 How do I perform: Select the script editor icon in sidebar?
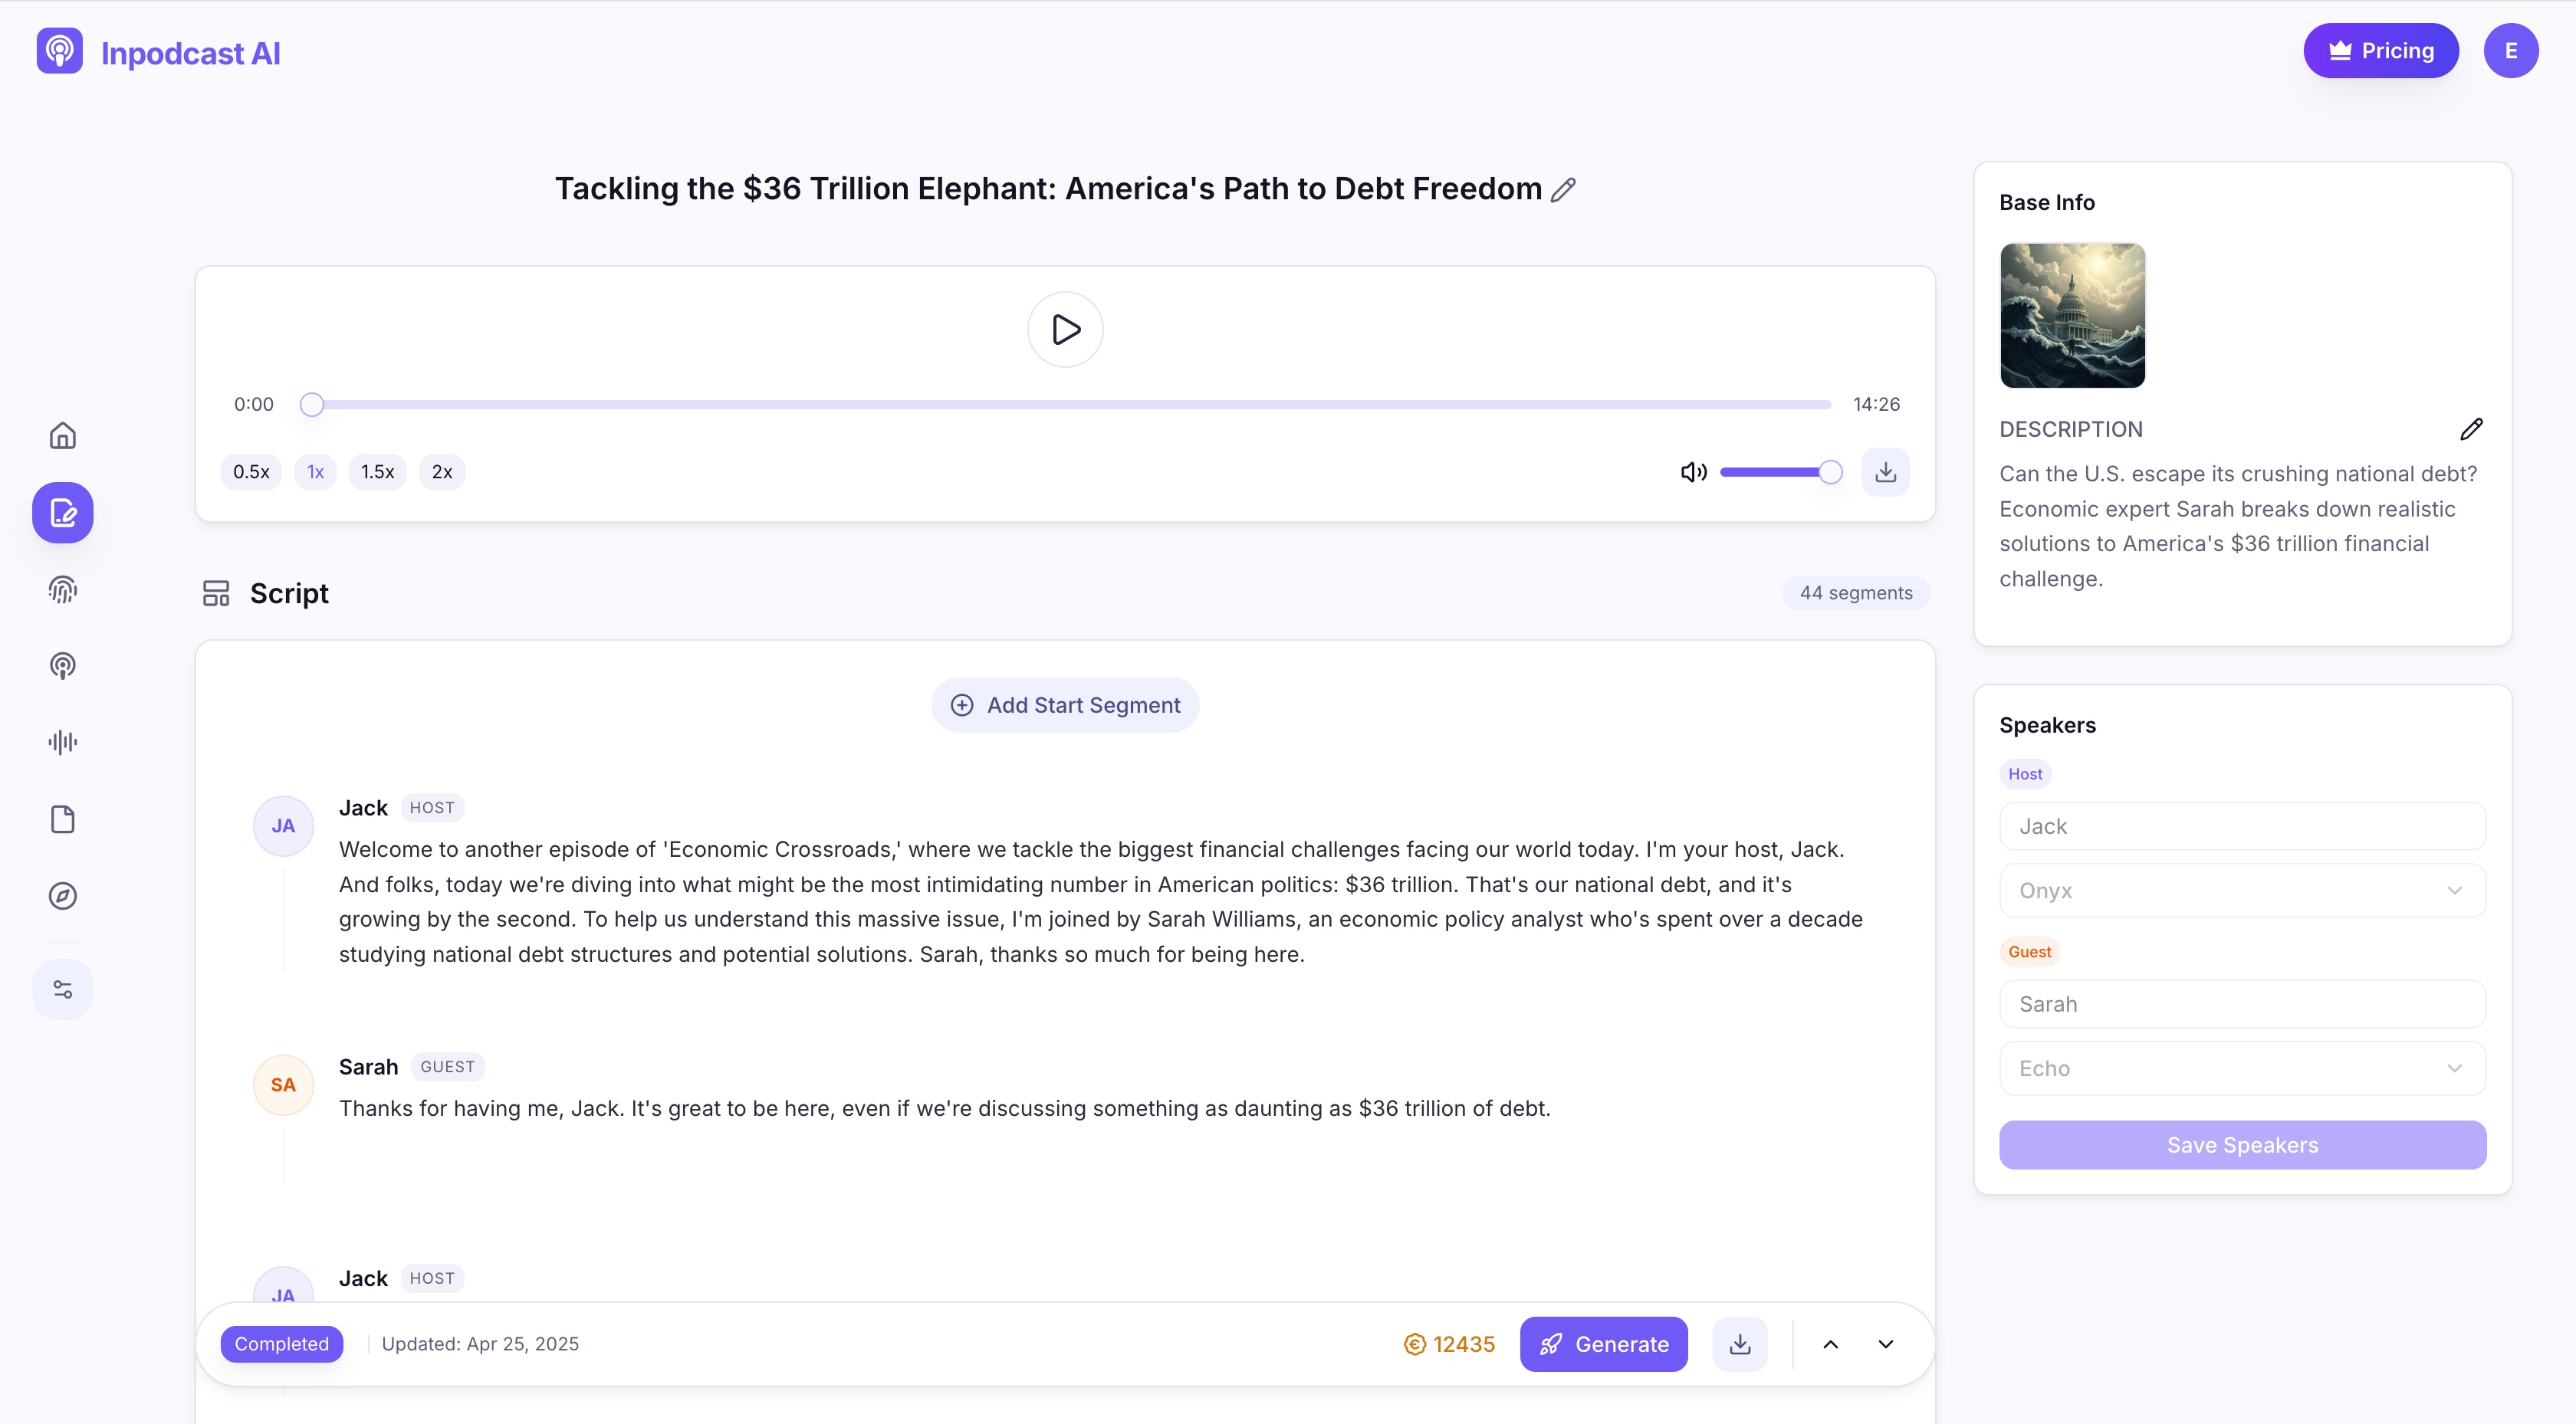click(62, 513)
